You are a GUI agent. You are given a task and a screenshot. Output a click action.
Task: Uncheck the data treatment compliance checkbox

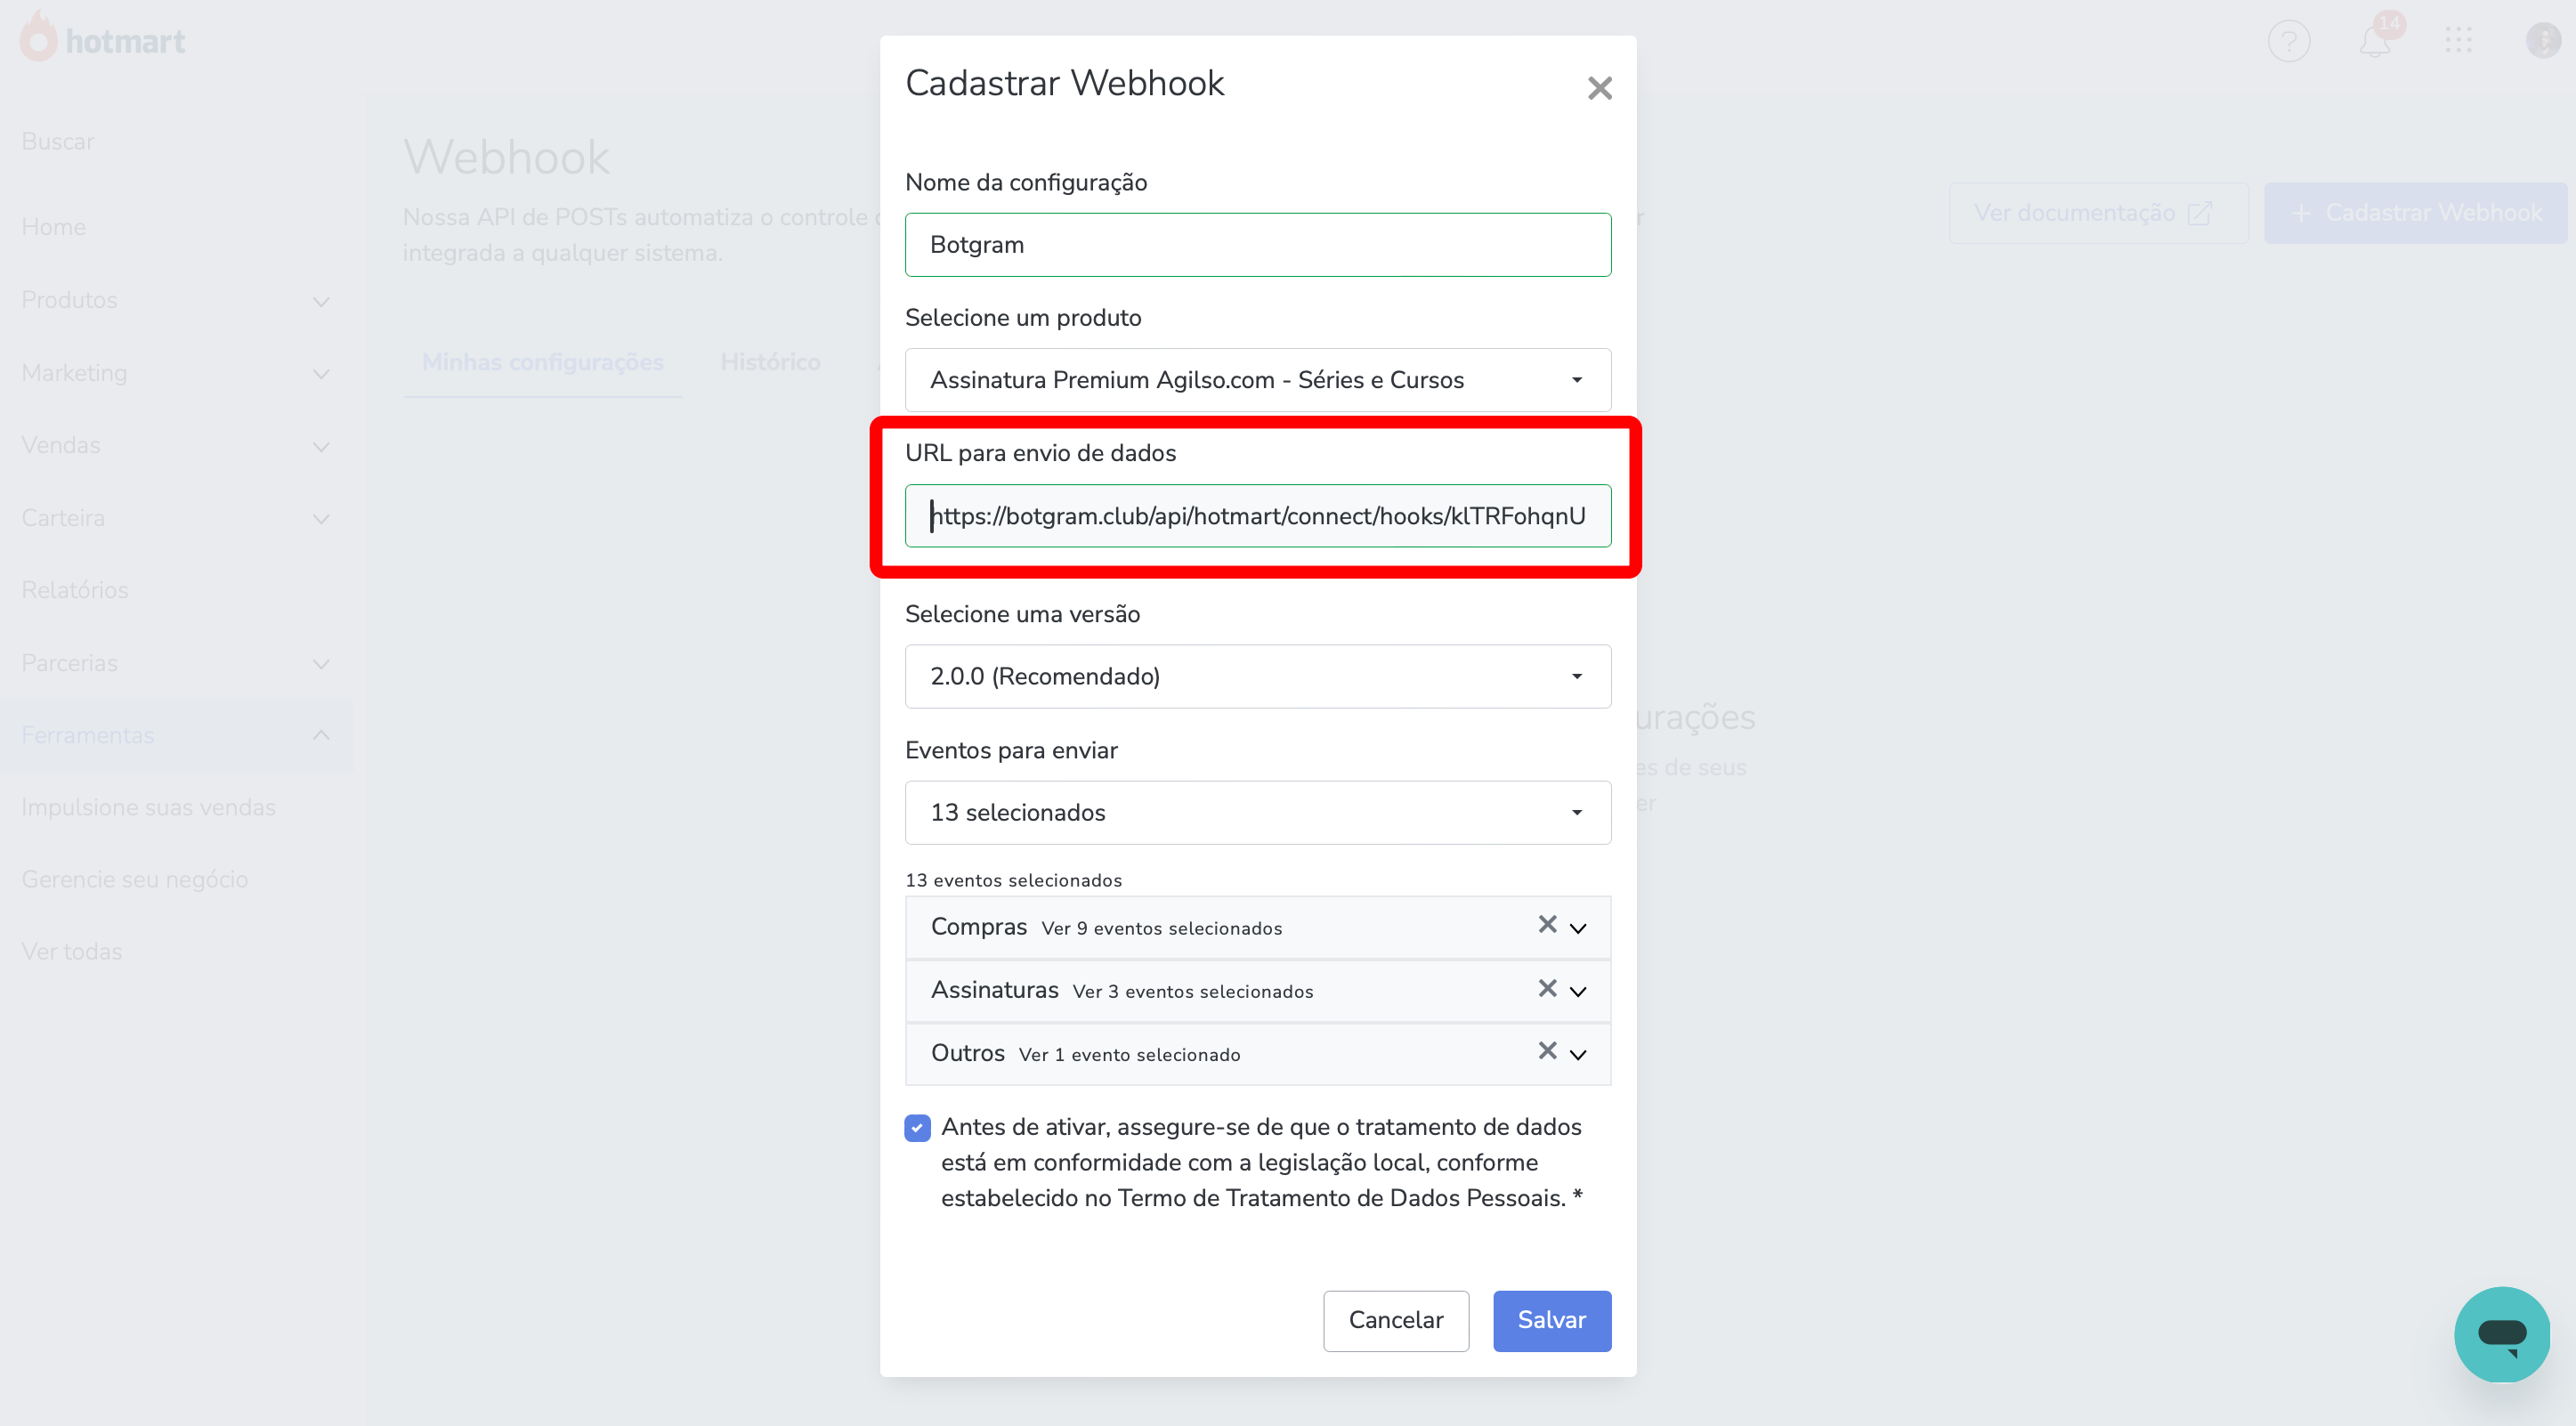click(x=916, y=1128)
